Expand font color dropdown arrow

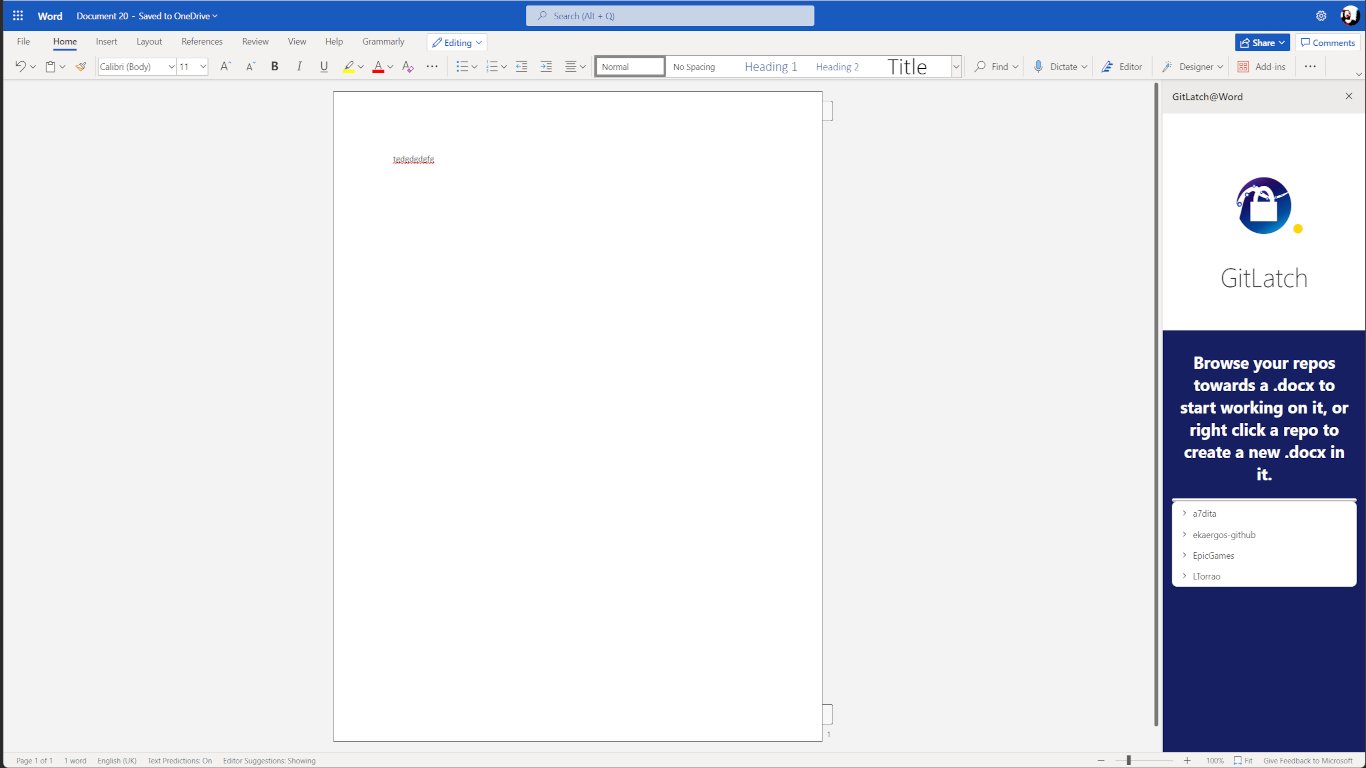pos(390,67)
